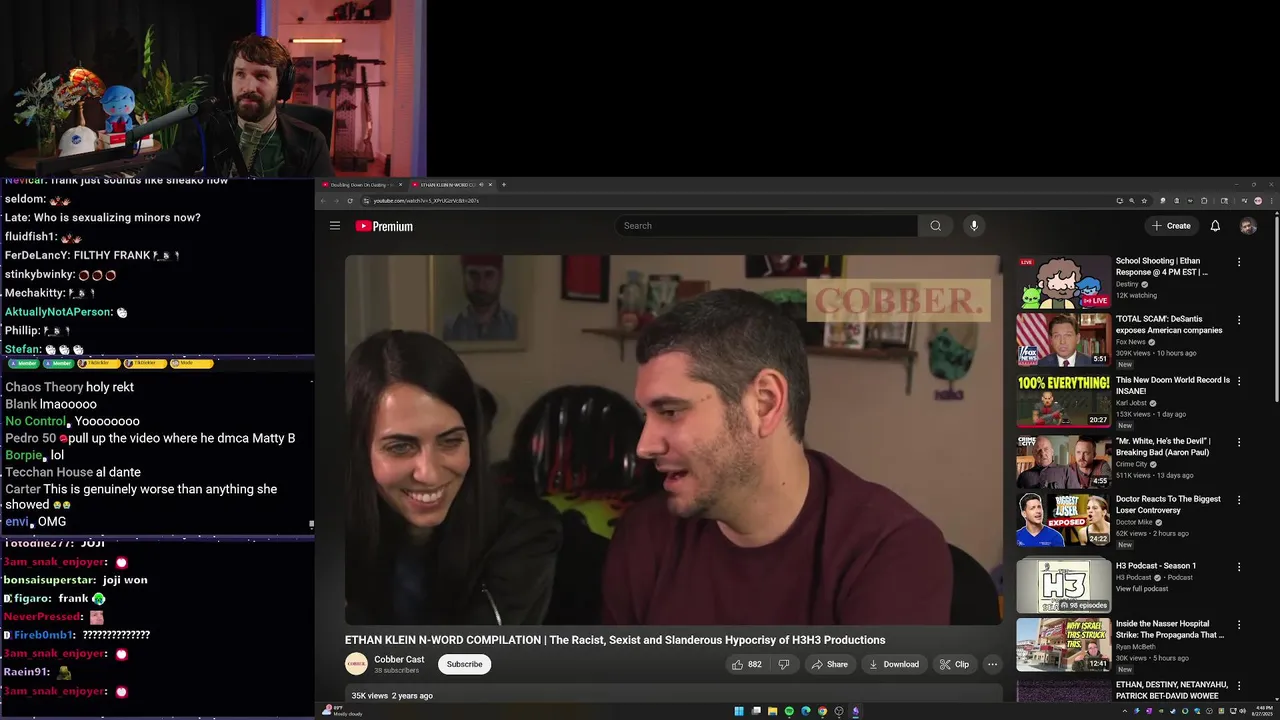
Task: Create a Clip from the video
Action: (954, 664)
